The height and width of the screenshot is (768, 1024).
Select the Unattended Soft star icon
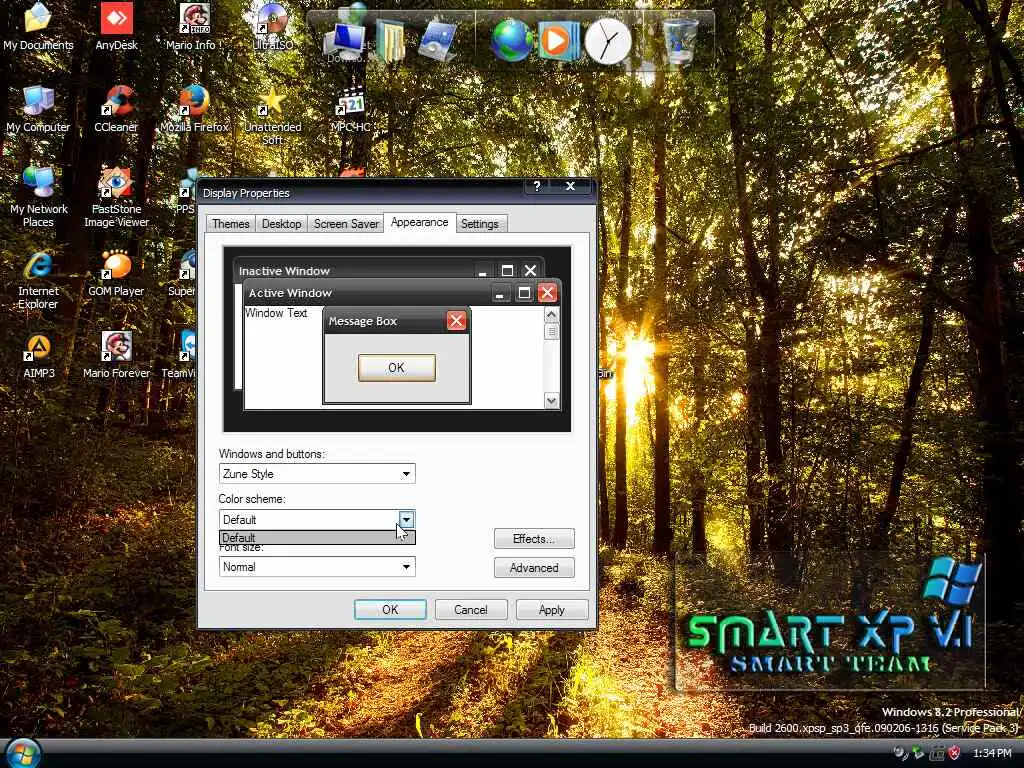[x=272, y=115]
